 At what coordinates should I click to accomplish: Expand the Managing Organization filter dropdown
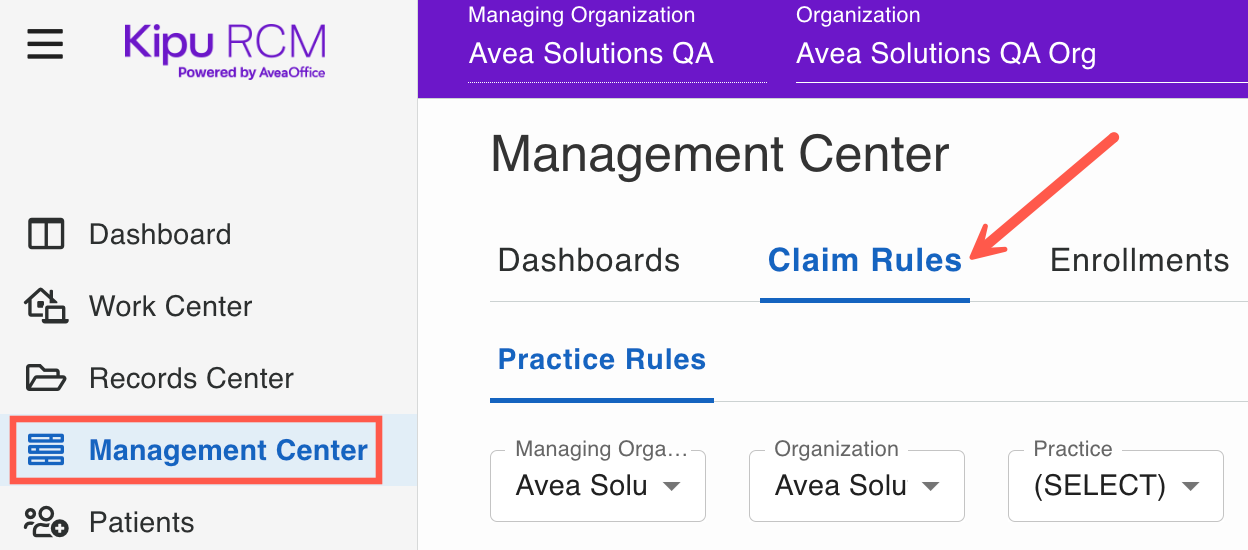598,486
